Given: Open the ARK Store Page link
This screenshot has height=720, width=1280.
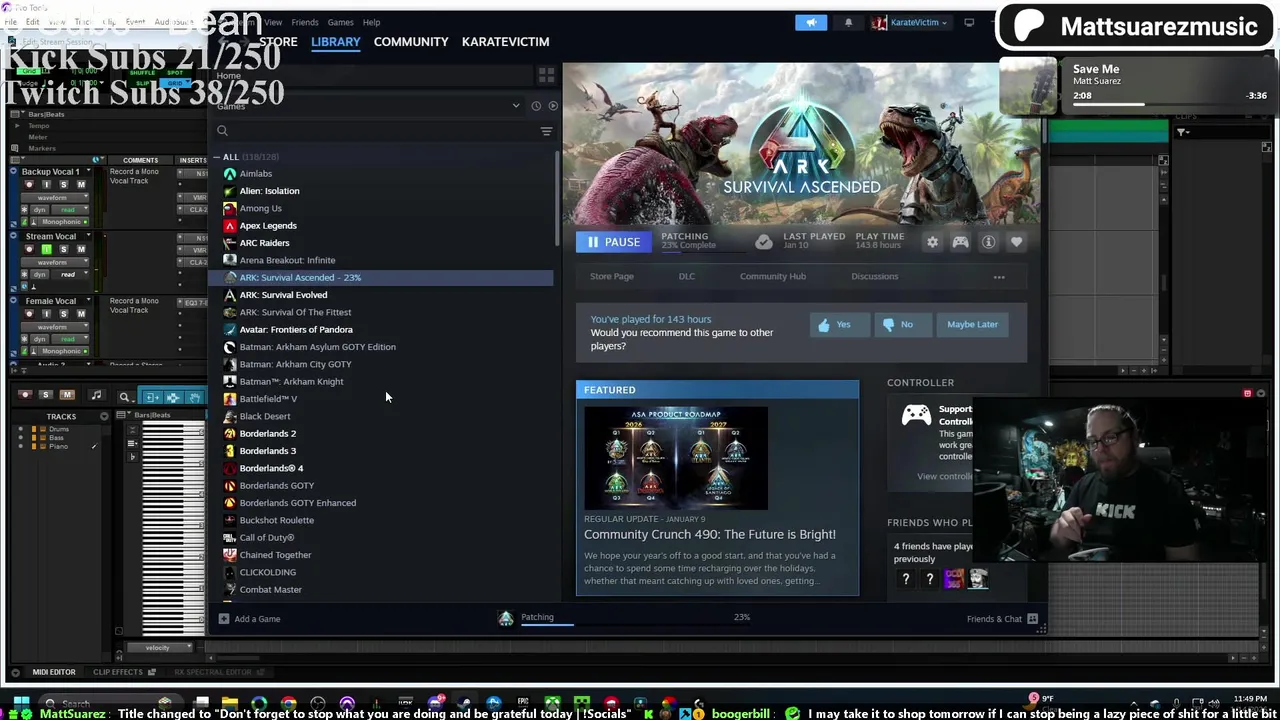Looking at the screenshot, I should 612,276.
